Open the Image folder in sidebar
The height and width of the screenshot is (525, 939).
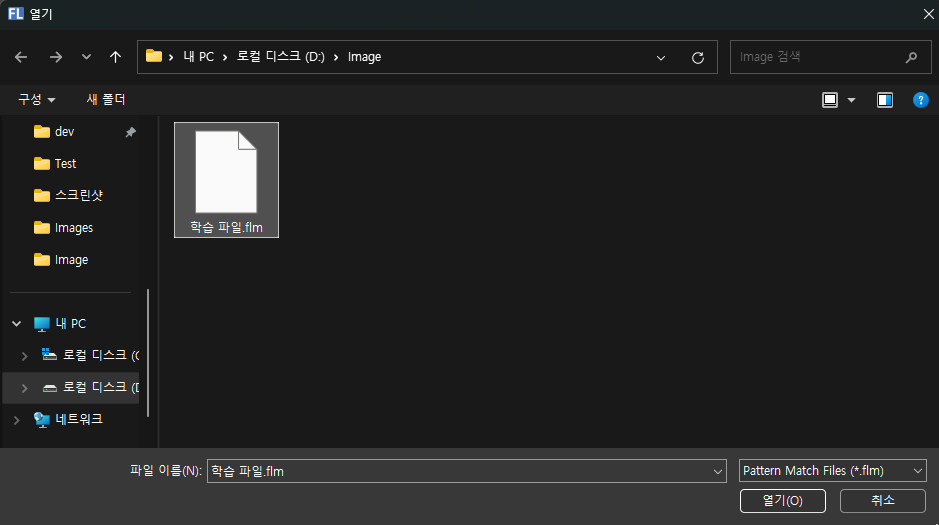pos(71,260)
